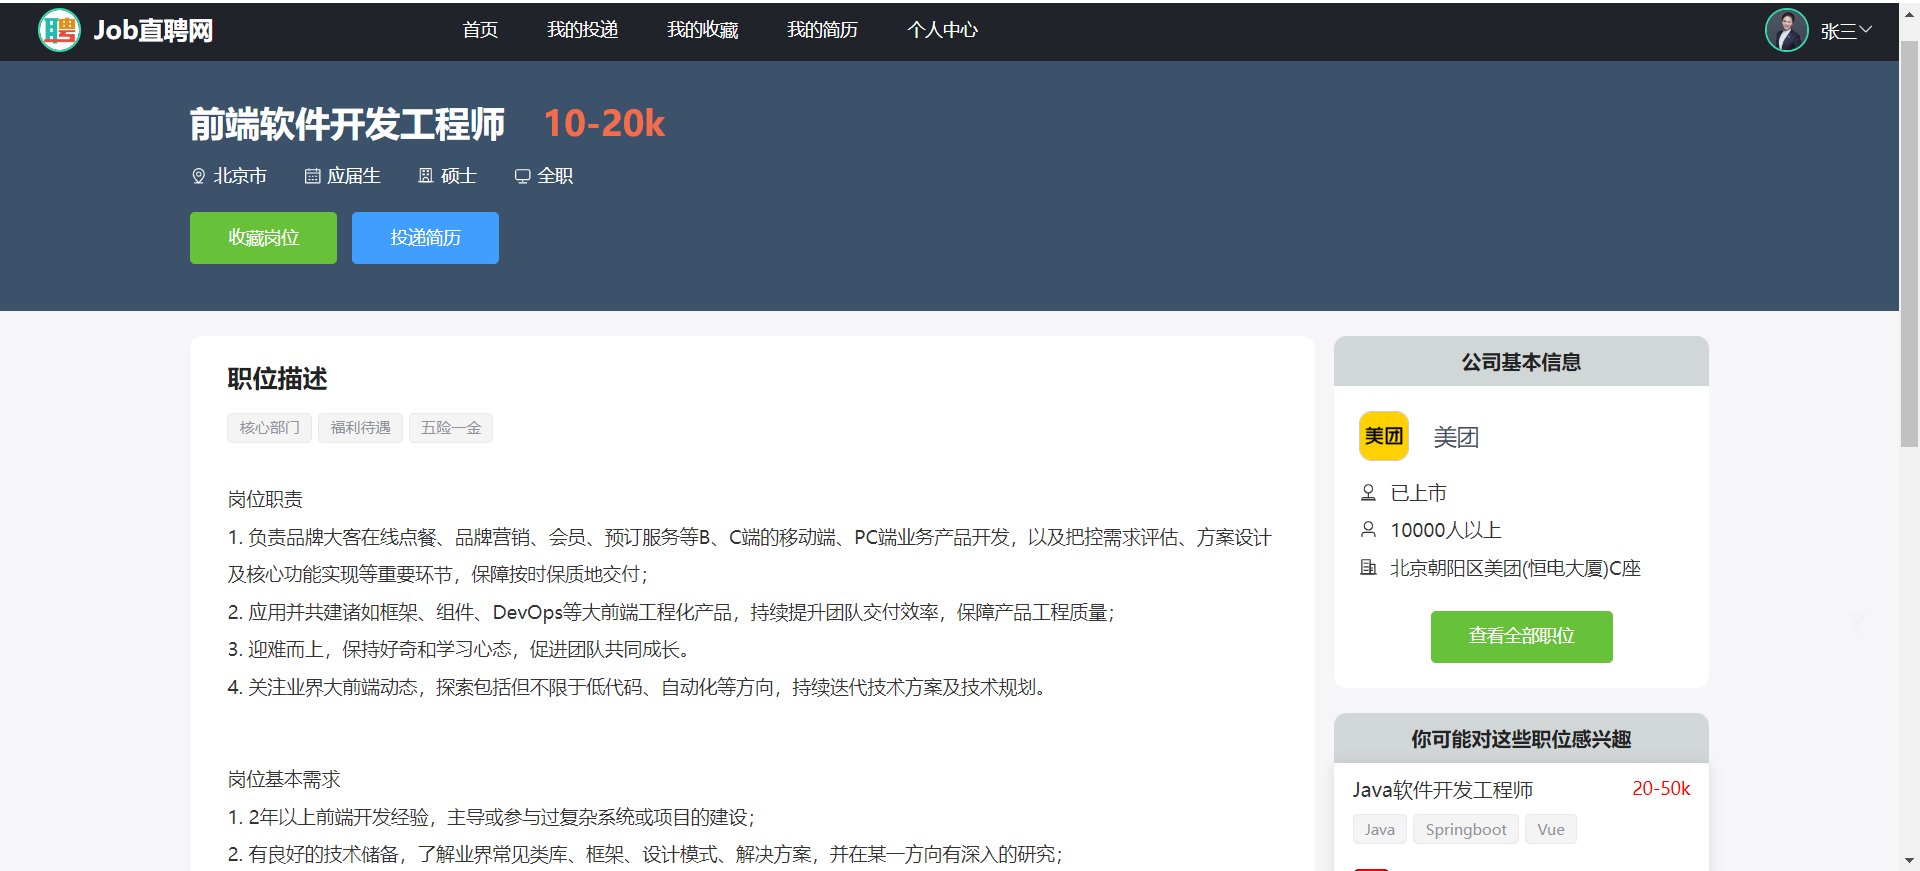Image resolution: width=1920 pixels, height=871 pixels.
Task: Open 我的简历 navigation item
Action: point(823,30)
